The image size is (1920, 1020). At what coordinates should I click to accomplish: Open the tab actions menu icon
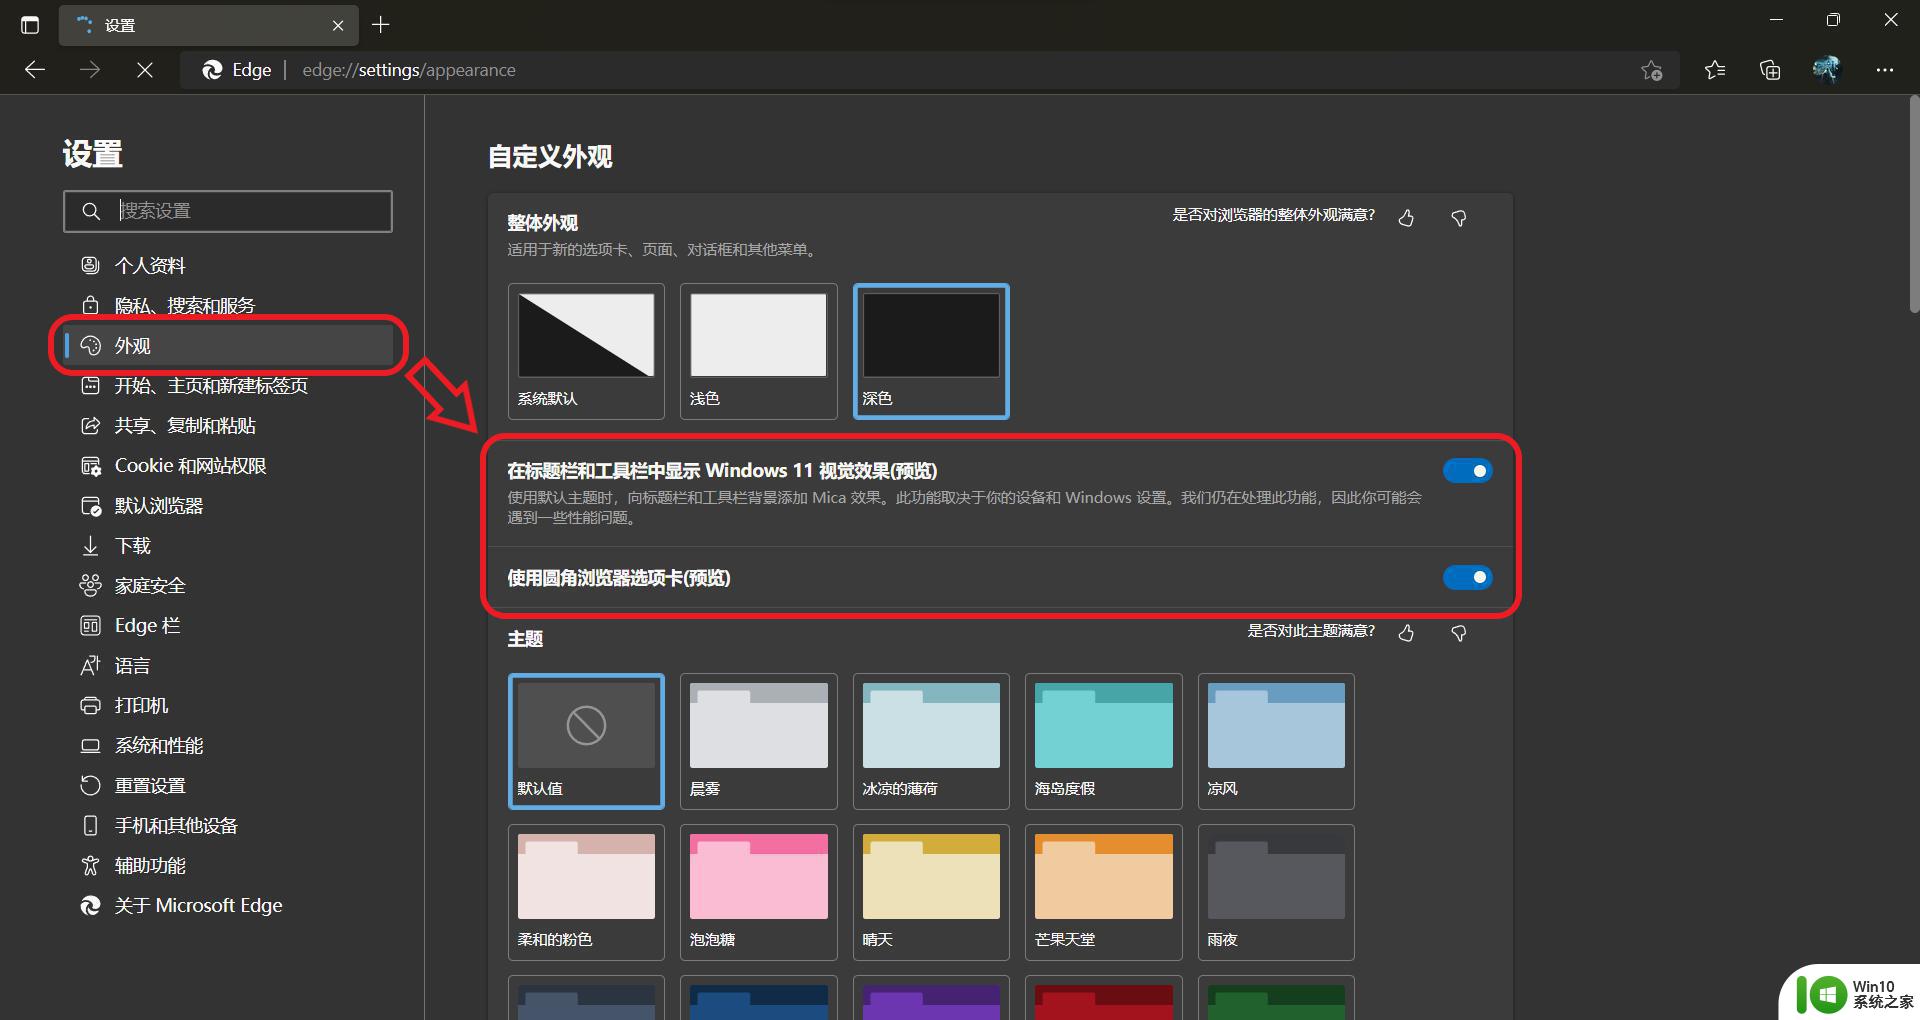click(x=30, y=25)
